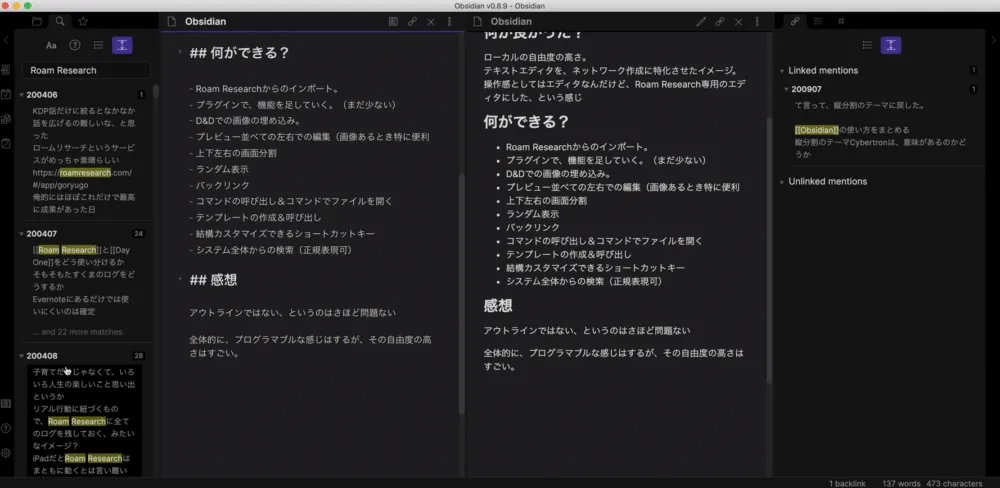
Task: Open [[Obsidian]] mention in 200907 backlink
Action: point(816,129)
